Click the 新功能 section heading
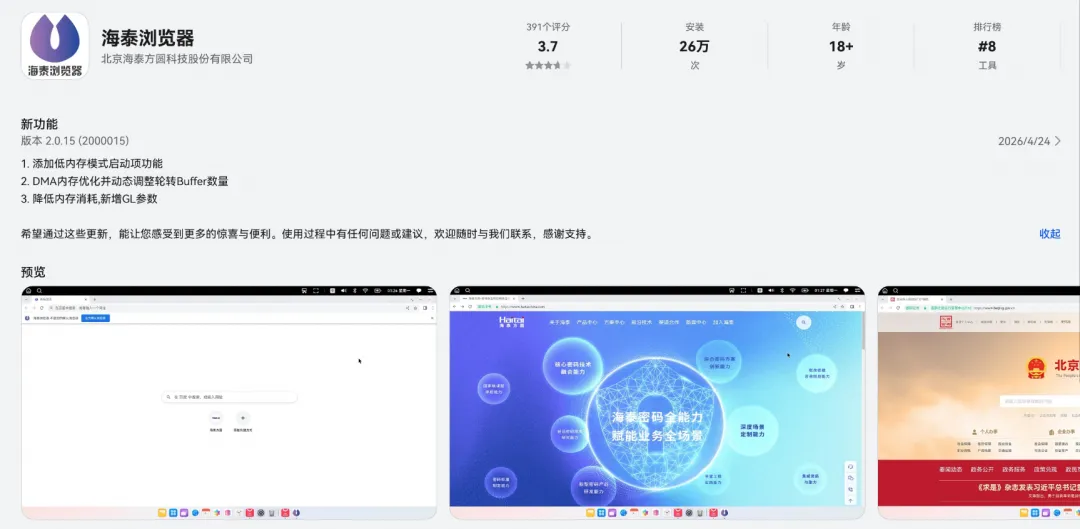This screenshot has width=1080, height=529. point(39,124)
